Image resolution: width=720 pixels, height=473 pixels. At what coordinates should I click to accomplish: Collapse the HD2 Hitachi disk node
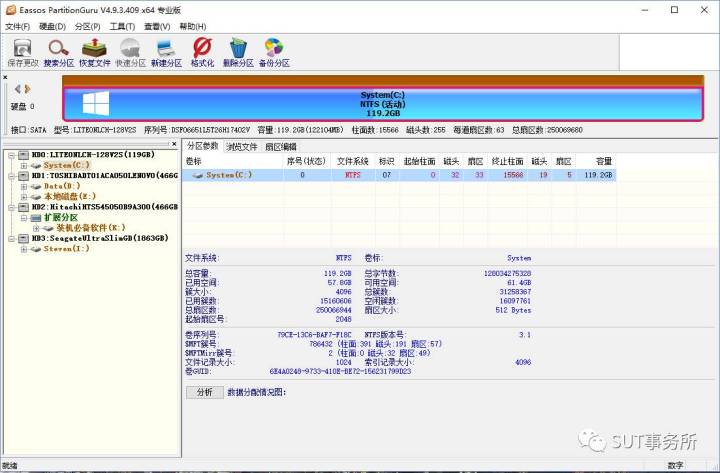point(12,207)
